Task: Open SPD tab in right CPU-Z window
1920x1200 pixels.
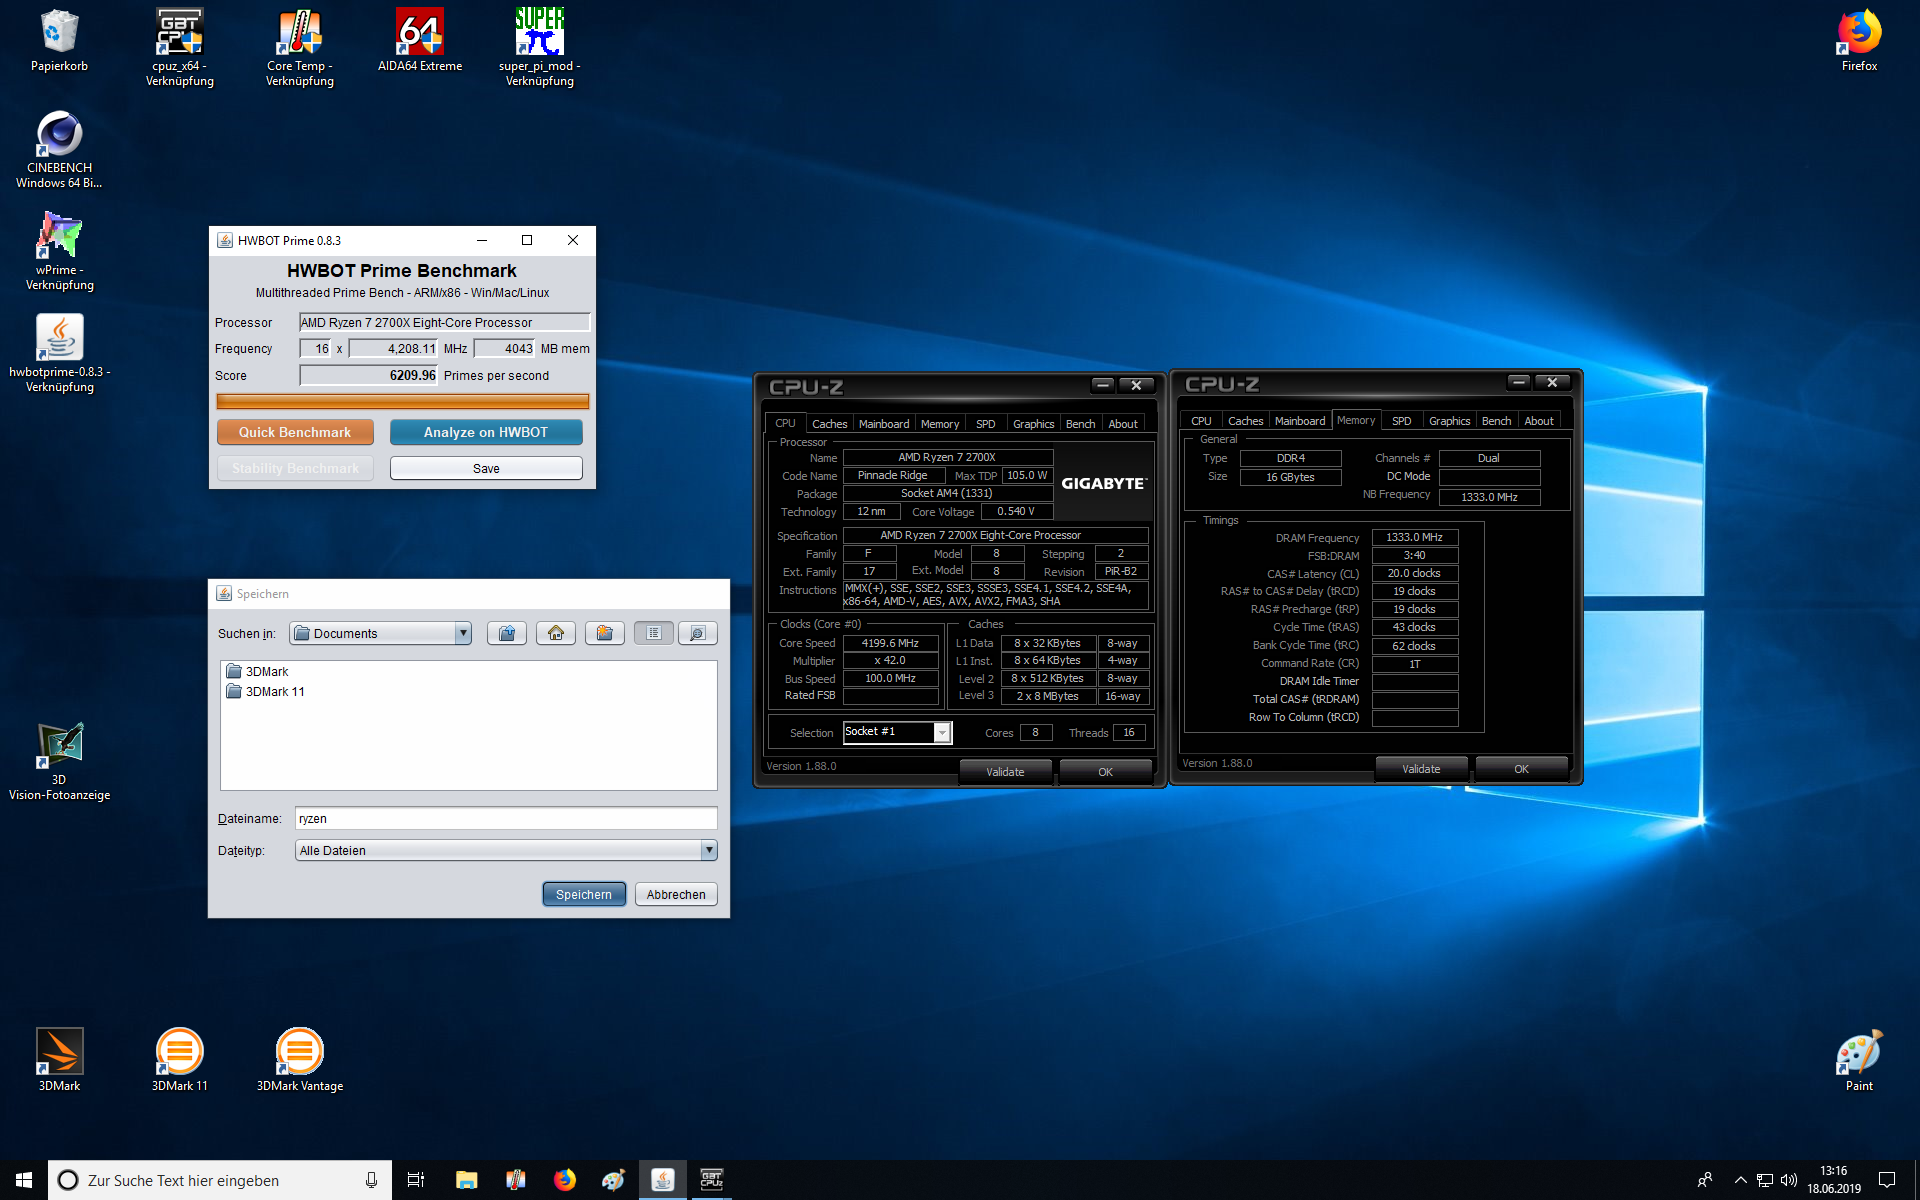Action: pos(1401,421)
